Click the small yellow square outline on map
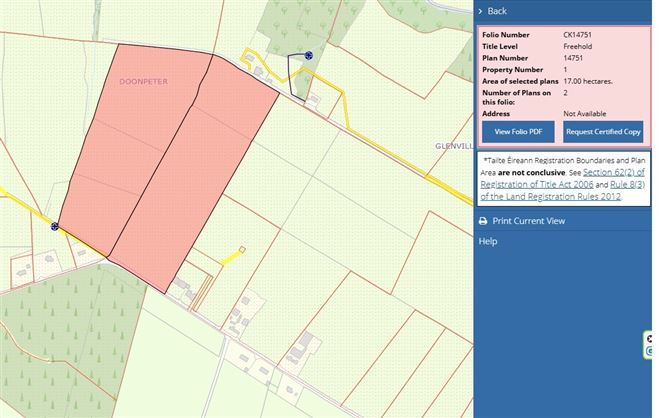This screenshot has width=668, height=418. (241, 249)
